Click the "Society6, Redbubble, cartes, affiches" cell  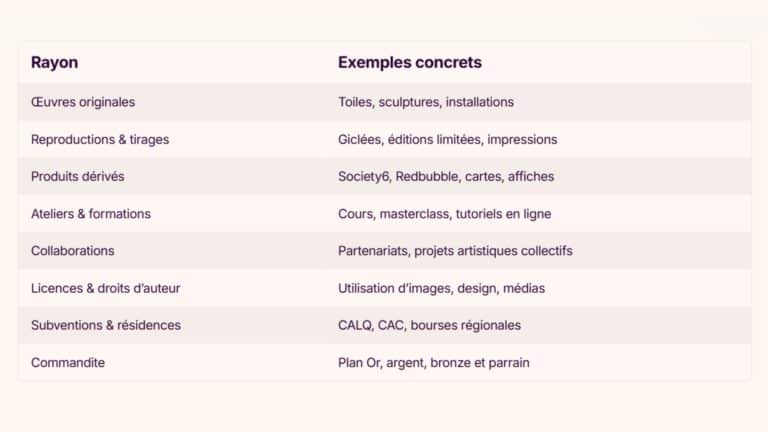pyautogui.click(x=446, y=176)
